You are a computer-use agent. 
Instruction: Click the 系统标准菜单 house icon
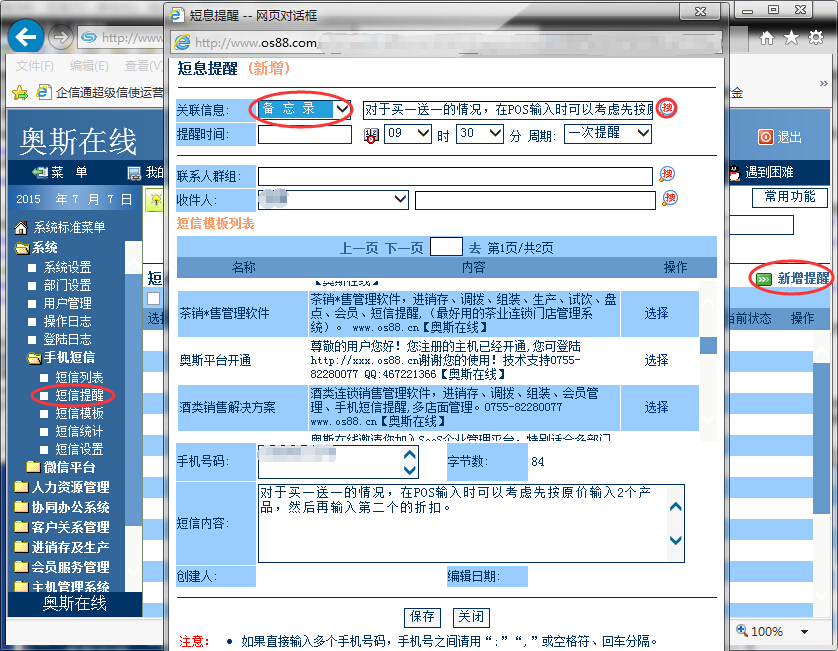coord(21,228)
